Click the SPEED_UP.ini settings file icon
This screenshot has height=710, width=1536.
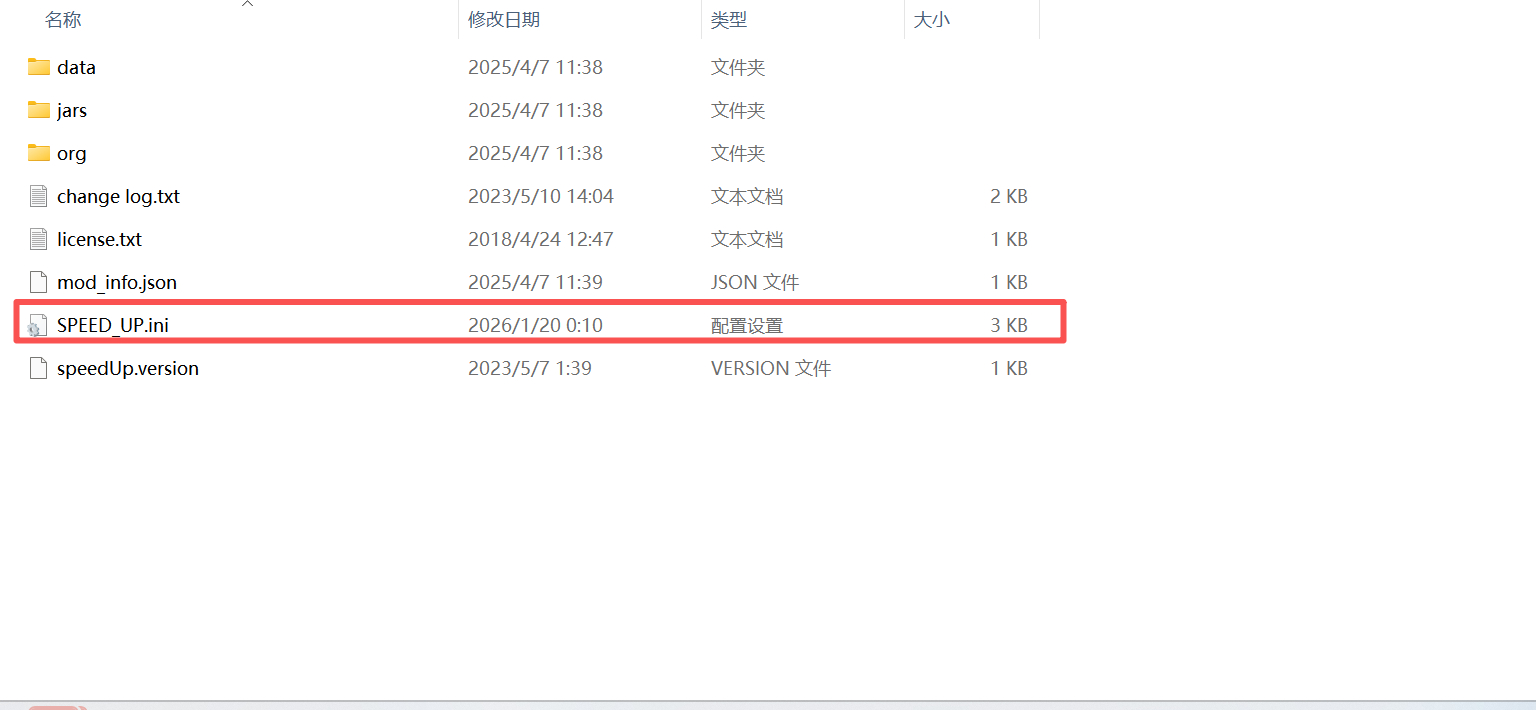[x=38, y=325]
